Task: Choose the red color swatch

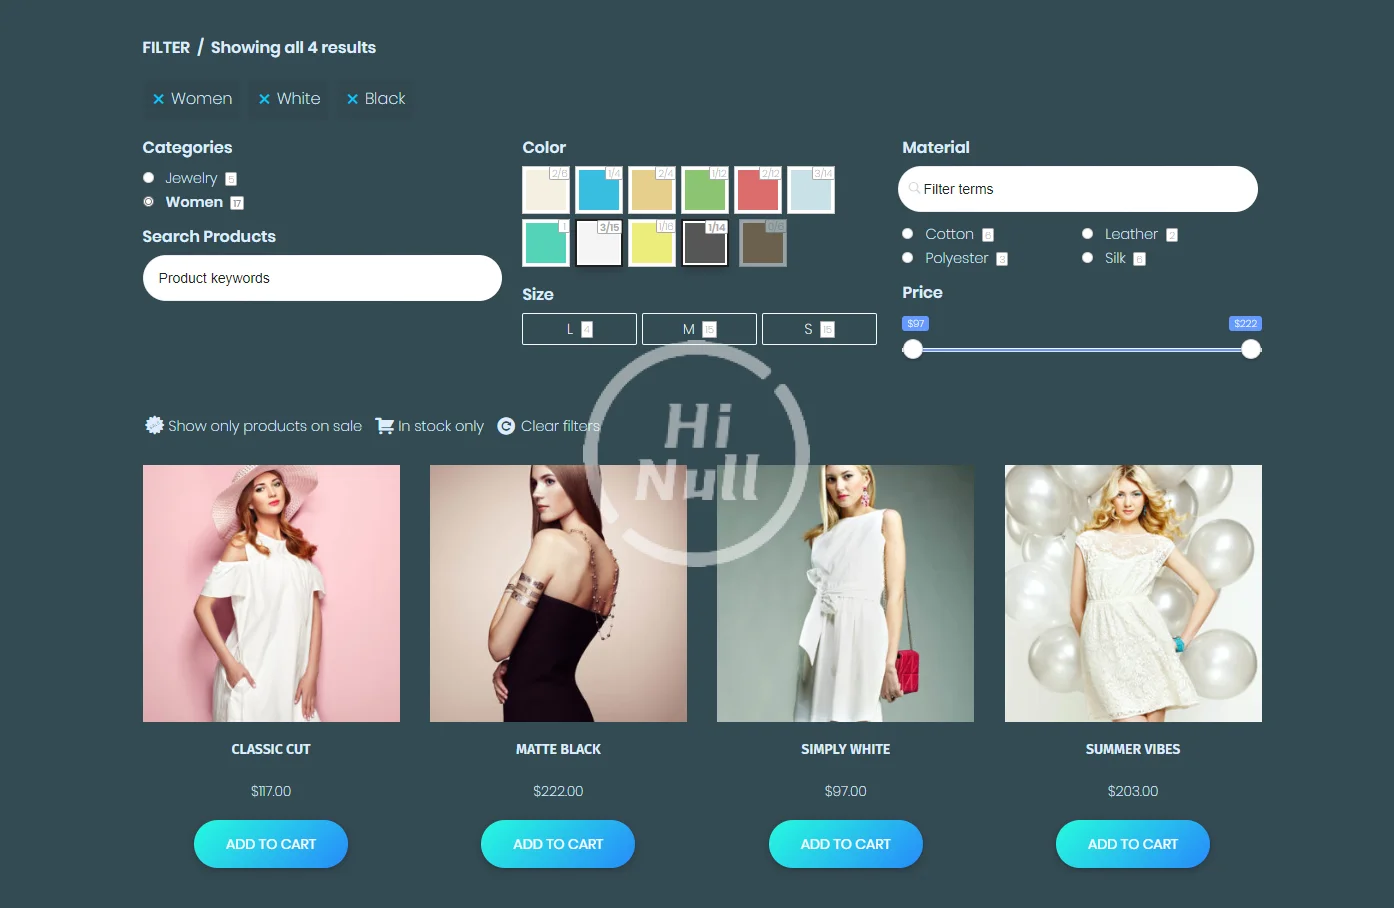Action: 758,190
